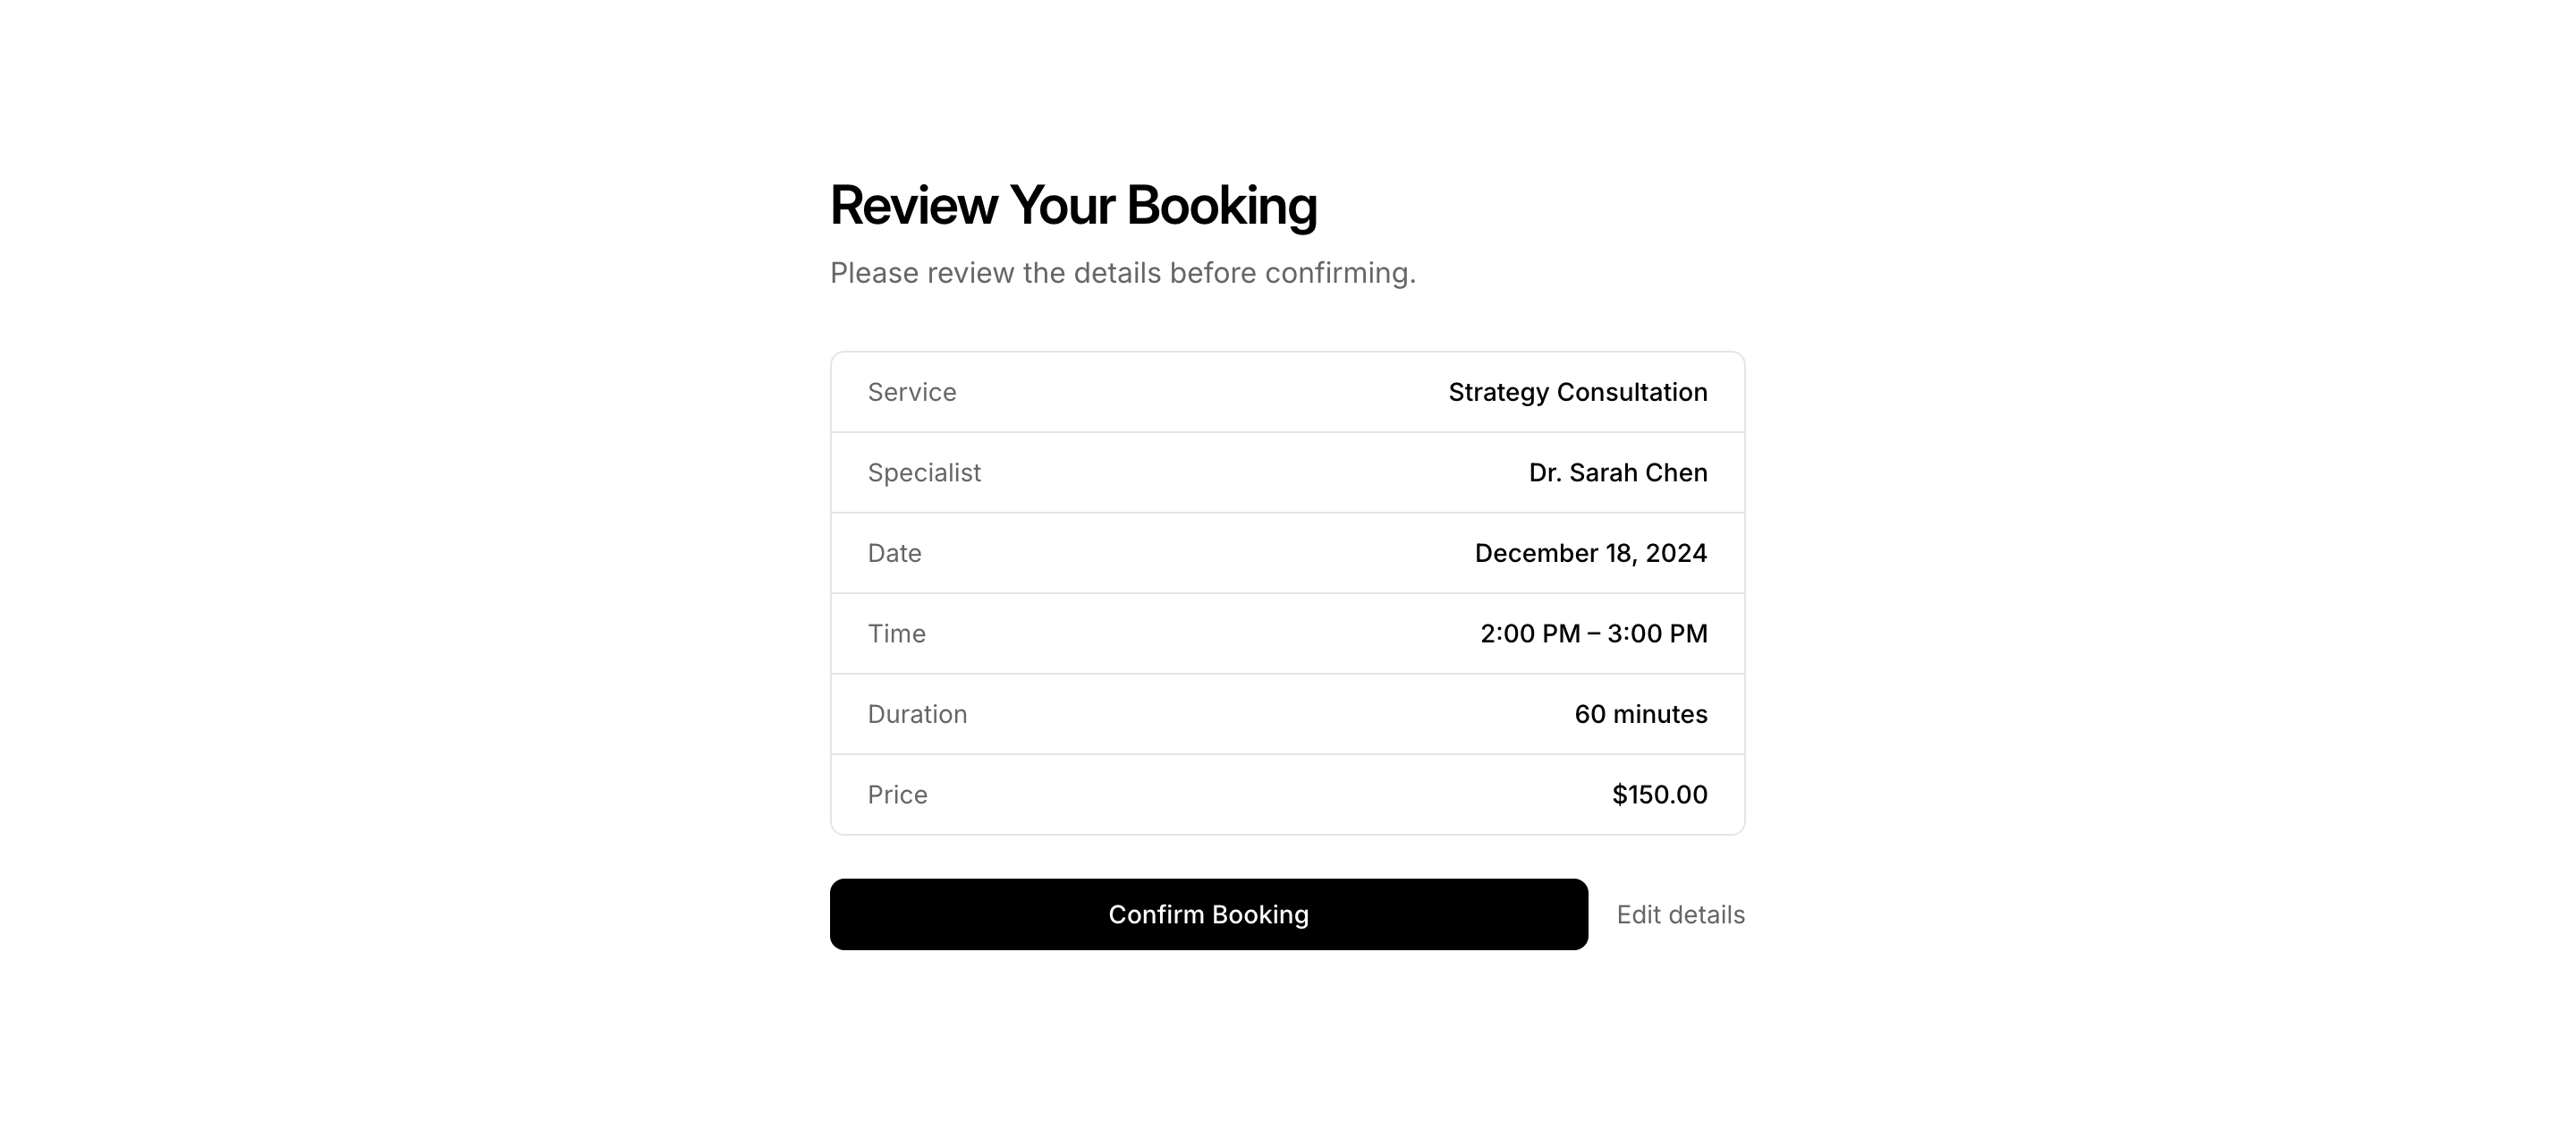Click the word 'Your' in the heading

(x=1061, y=206)
